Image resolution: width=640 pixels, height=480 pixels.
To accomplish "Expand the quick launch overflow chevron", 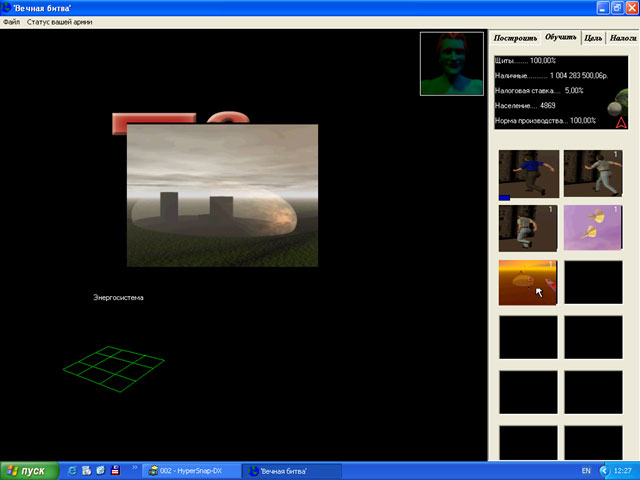I will [135, 466].
